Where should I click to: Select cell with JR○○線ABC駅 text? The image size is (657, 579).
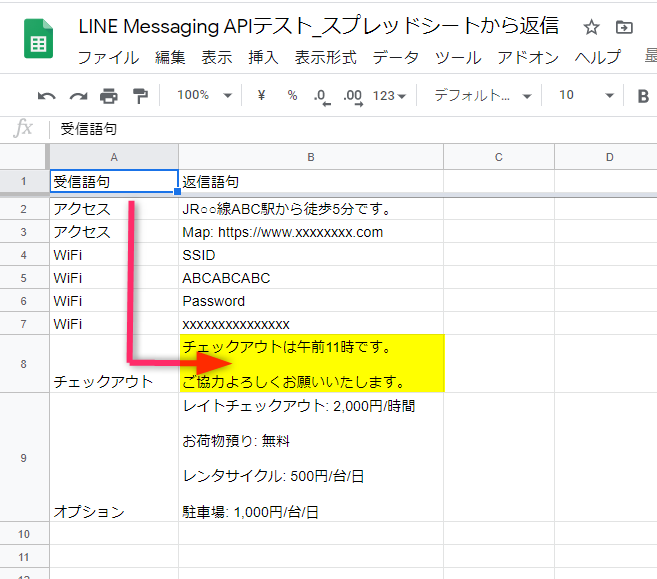310,209
